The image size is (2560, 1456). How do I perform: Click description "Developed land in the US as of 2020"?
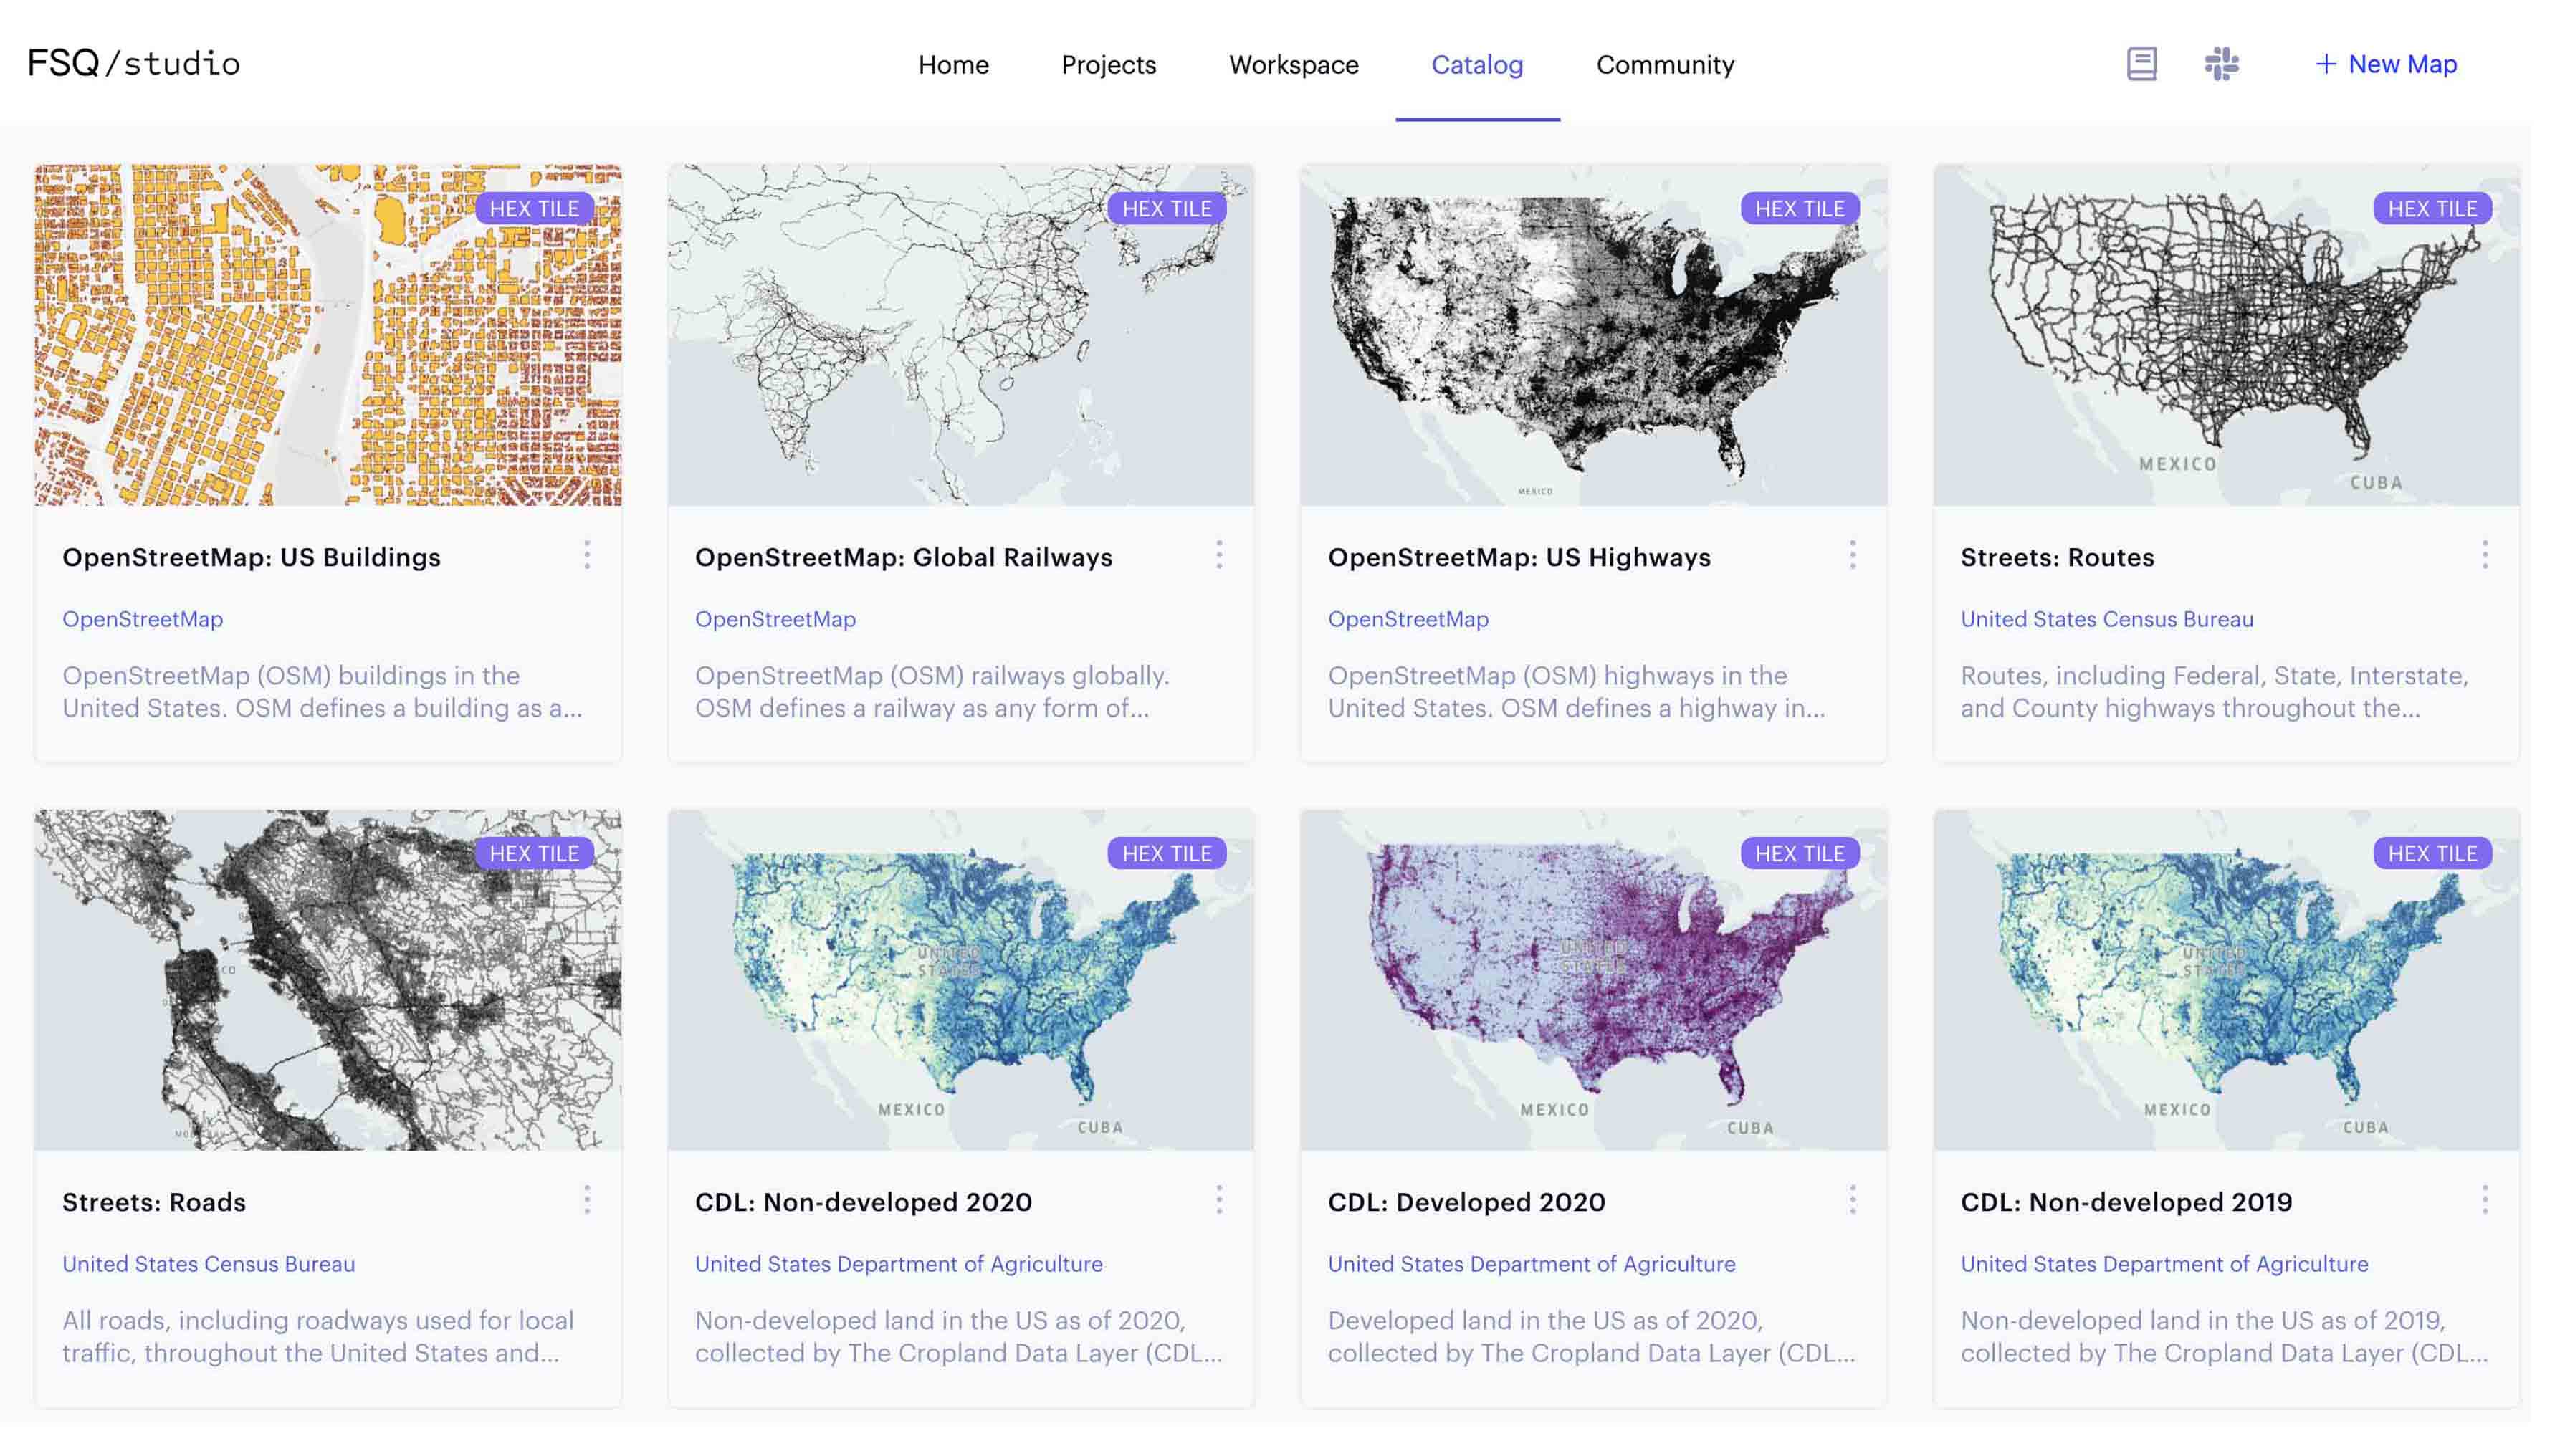pos(1592,1337)
